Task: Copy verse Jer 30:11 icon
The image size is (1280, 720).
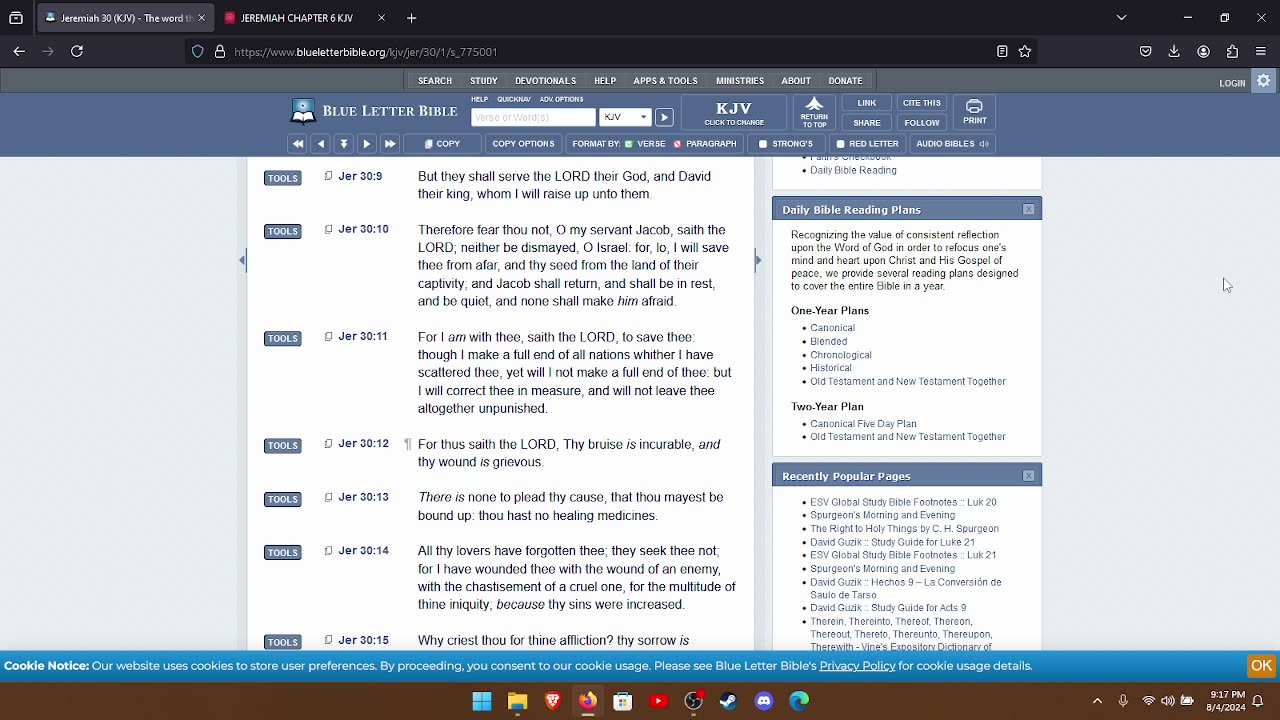Action: click(328, 336)
